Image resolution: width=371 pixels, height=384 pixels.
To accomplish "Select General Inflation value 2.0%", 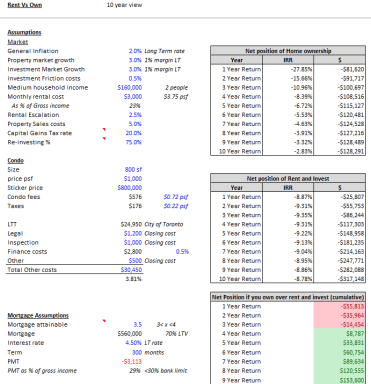I will point(135,51).
